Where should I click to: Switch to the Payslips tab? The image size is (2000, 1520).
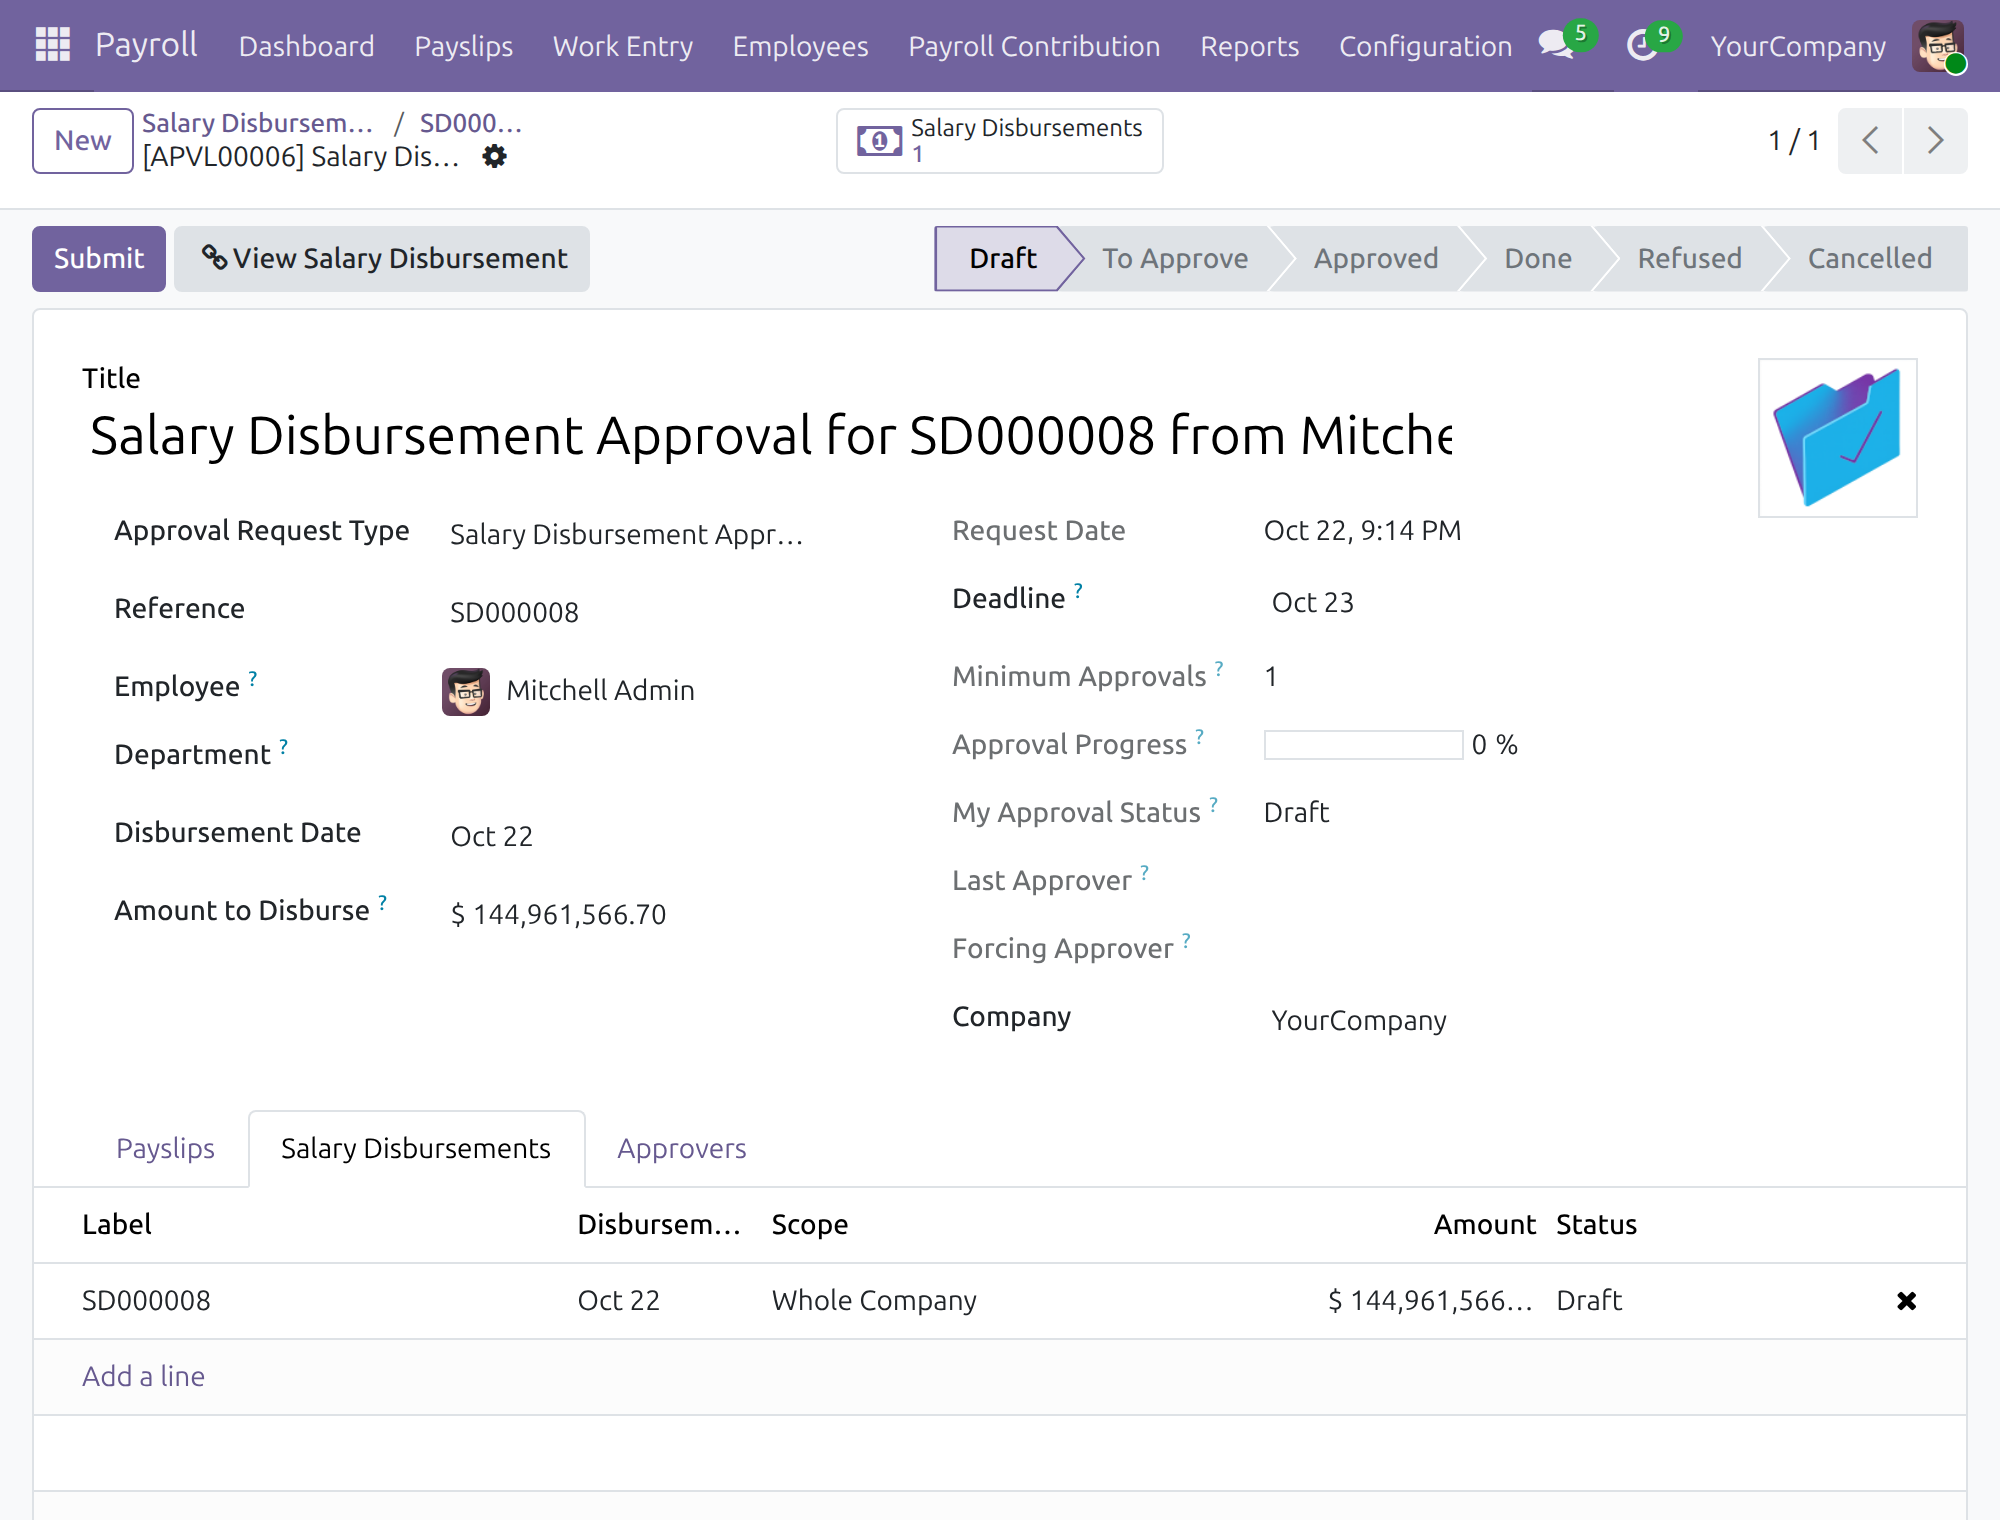point(165,1149)
